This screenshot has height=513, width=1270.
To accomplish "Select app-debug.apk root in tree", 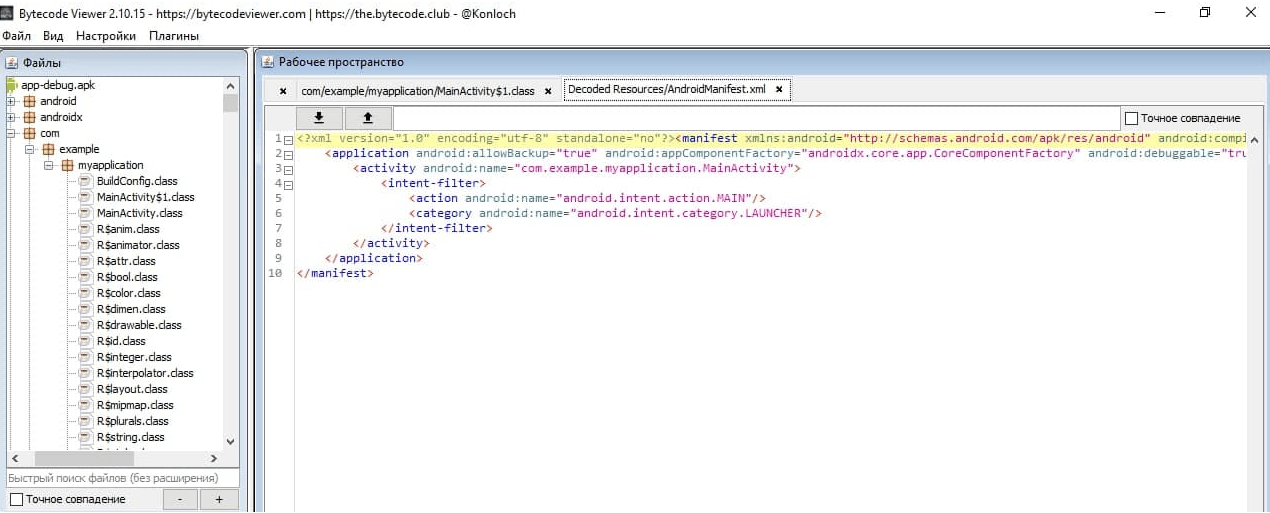I will pyautogui.click(x=57, y=85).
